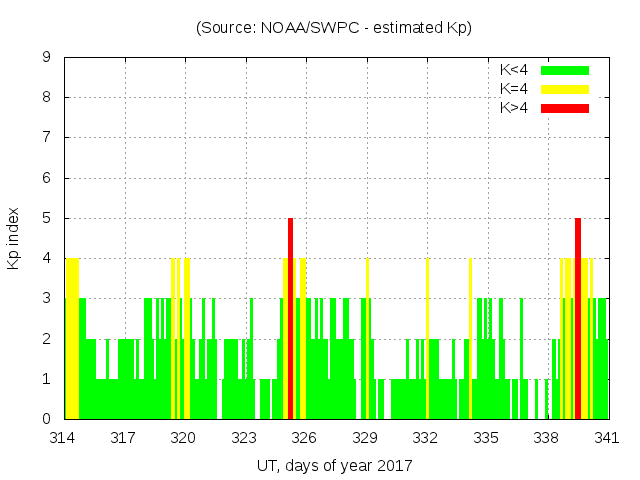Click the green K<4 legend swatch
This screenshot has height=480, width=640.
(x=565, y=70)
